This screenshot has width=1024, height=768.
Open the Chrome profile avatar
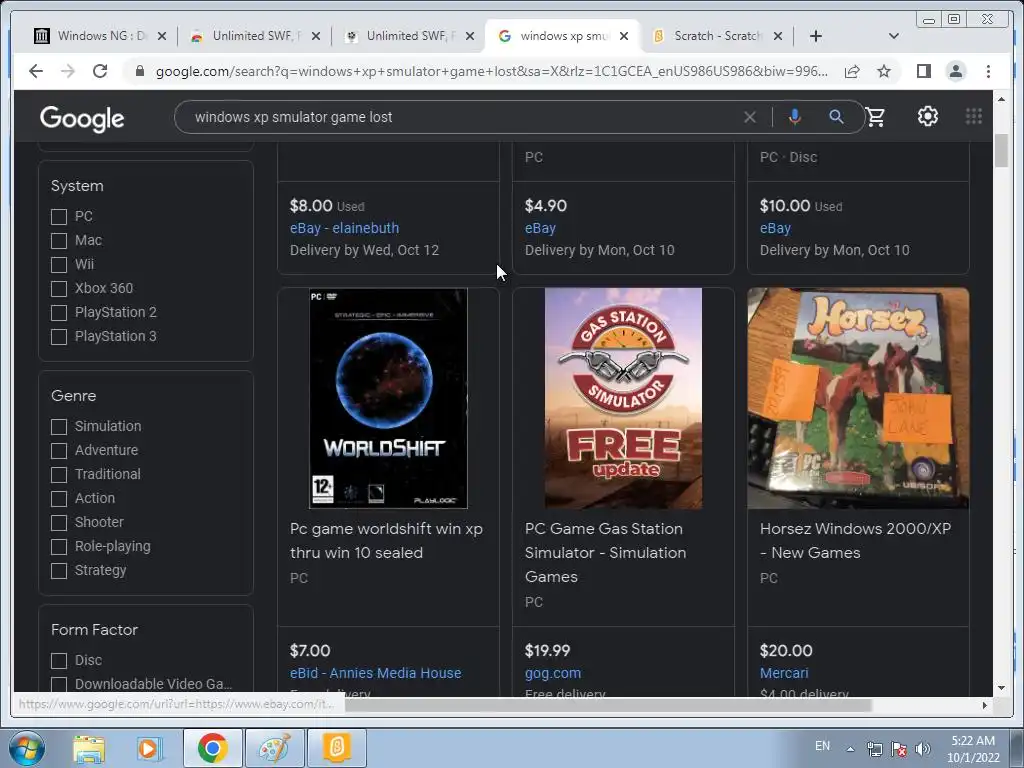pyautogui.click(x=955, y=71)
